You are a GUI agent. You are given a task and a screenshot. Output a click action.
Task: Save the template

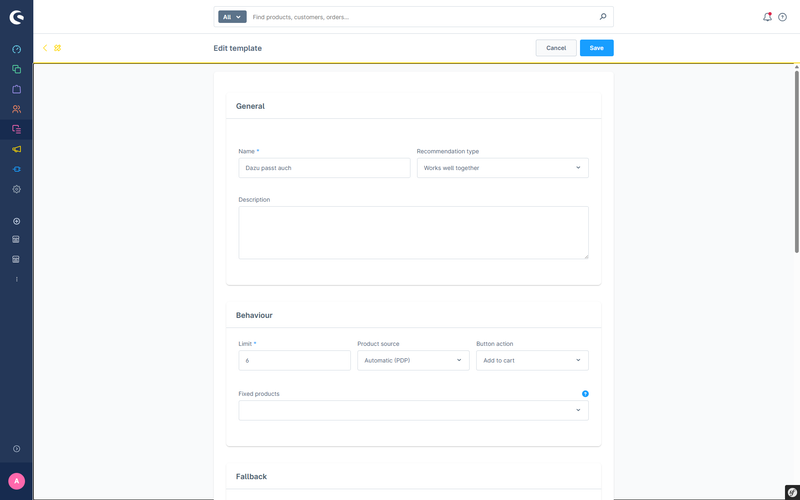pyautogui.click(x=596, y=48)
